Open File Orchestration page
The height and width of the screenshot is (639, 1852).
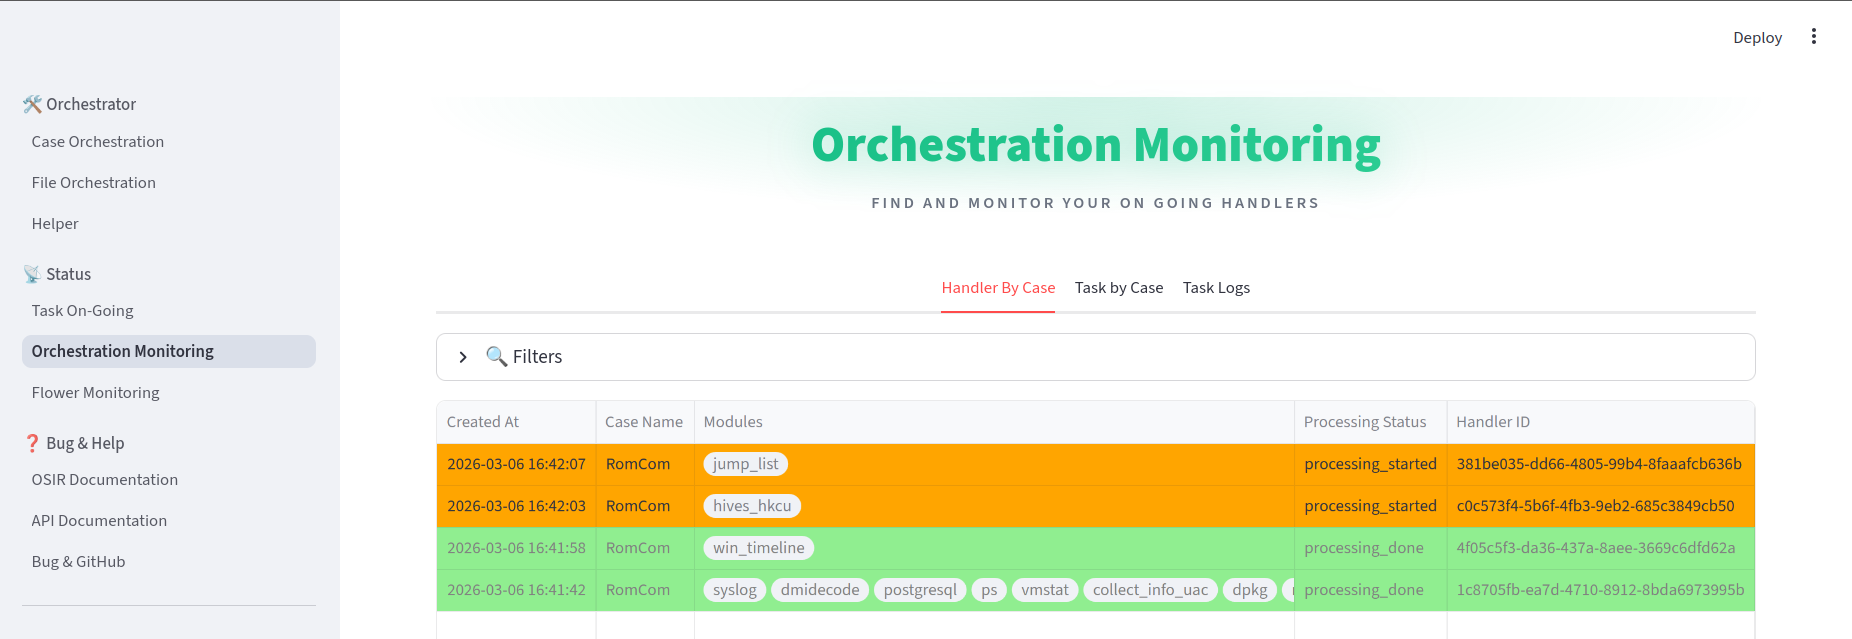point(94,183)
